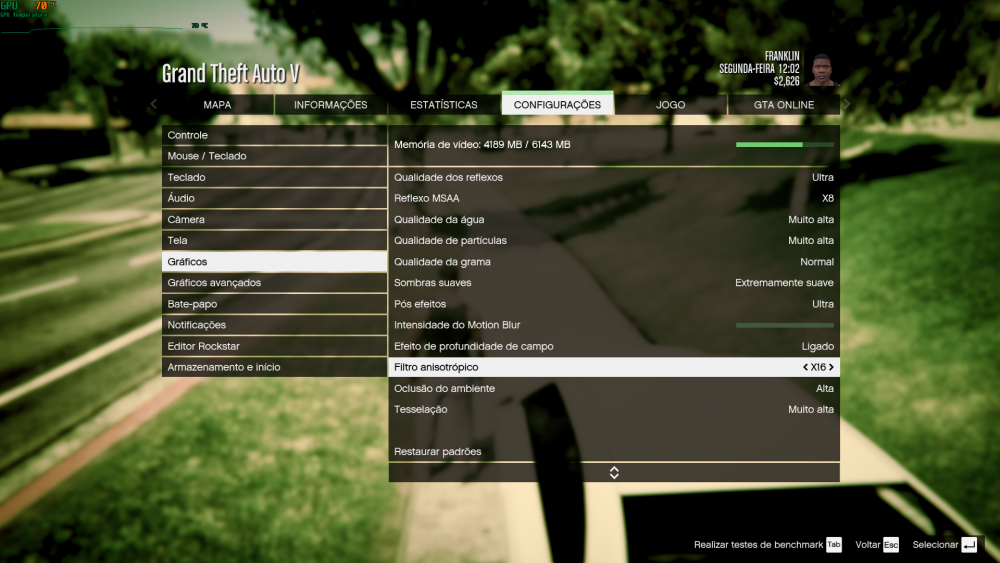
Task: Open Gráficos avançados settings
Action: click(x=274, y=282)
